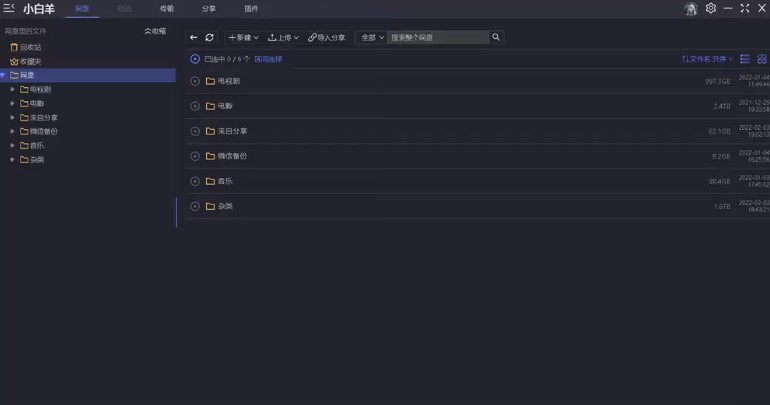Switch to the 分享 tab

(209, 9)
